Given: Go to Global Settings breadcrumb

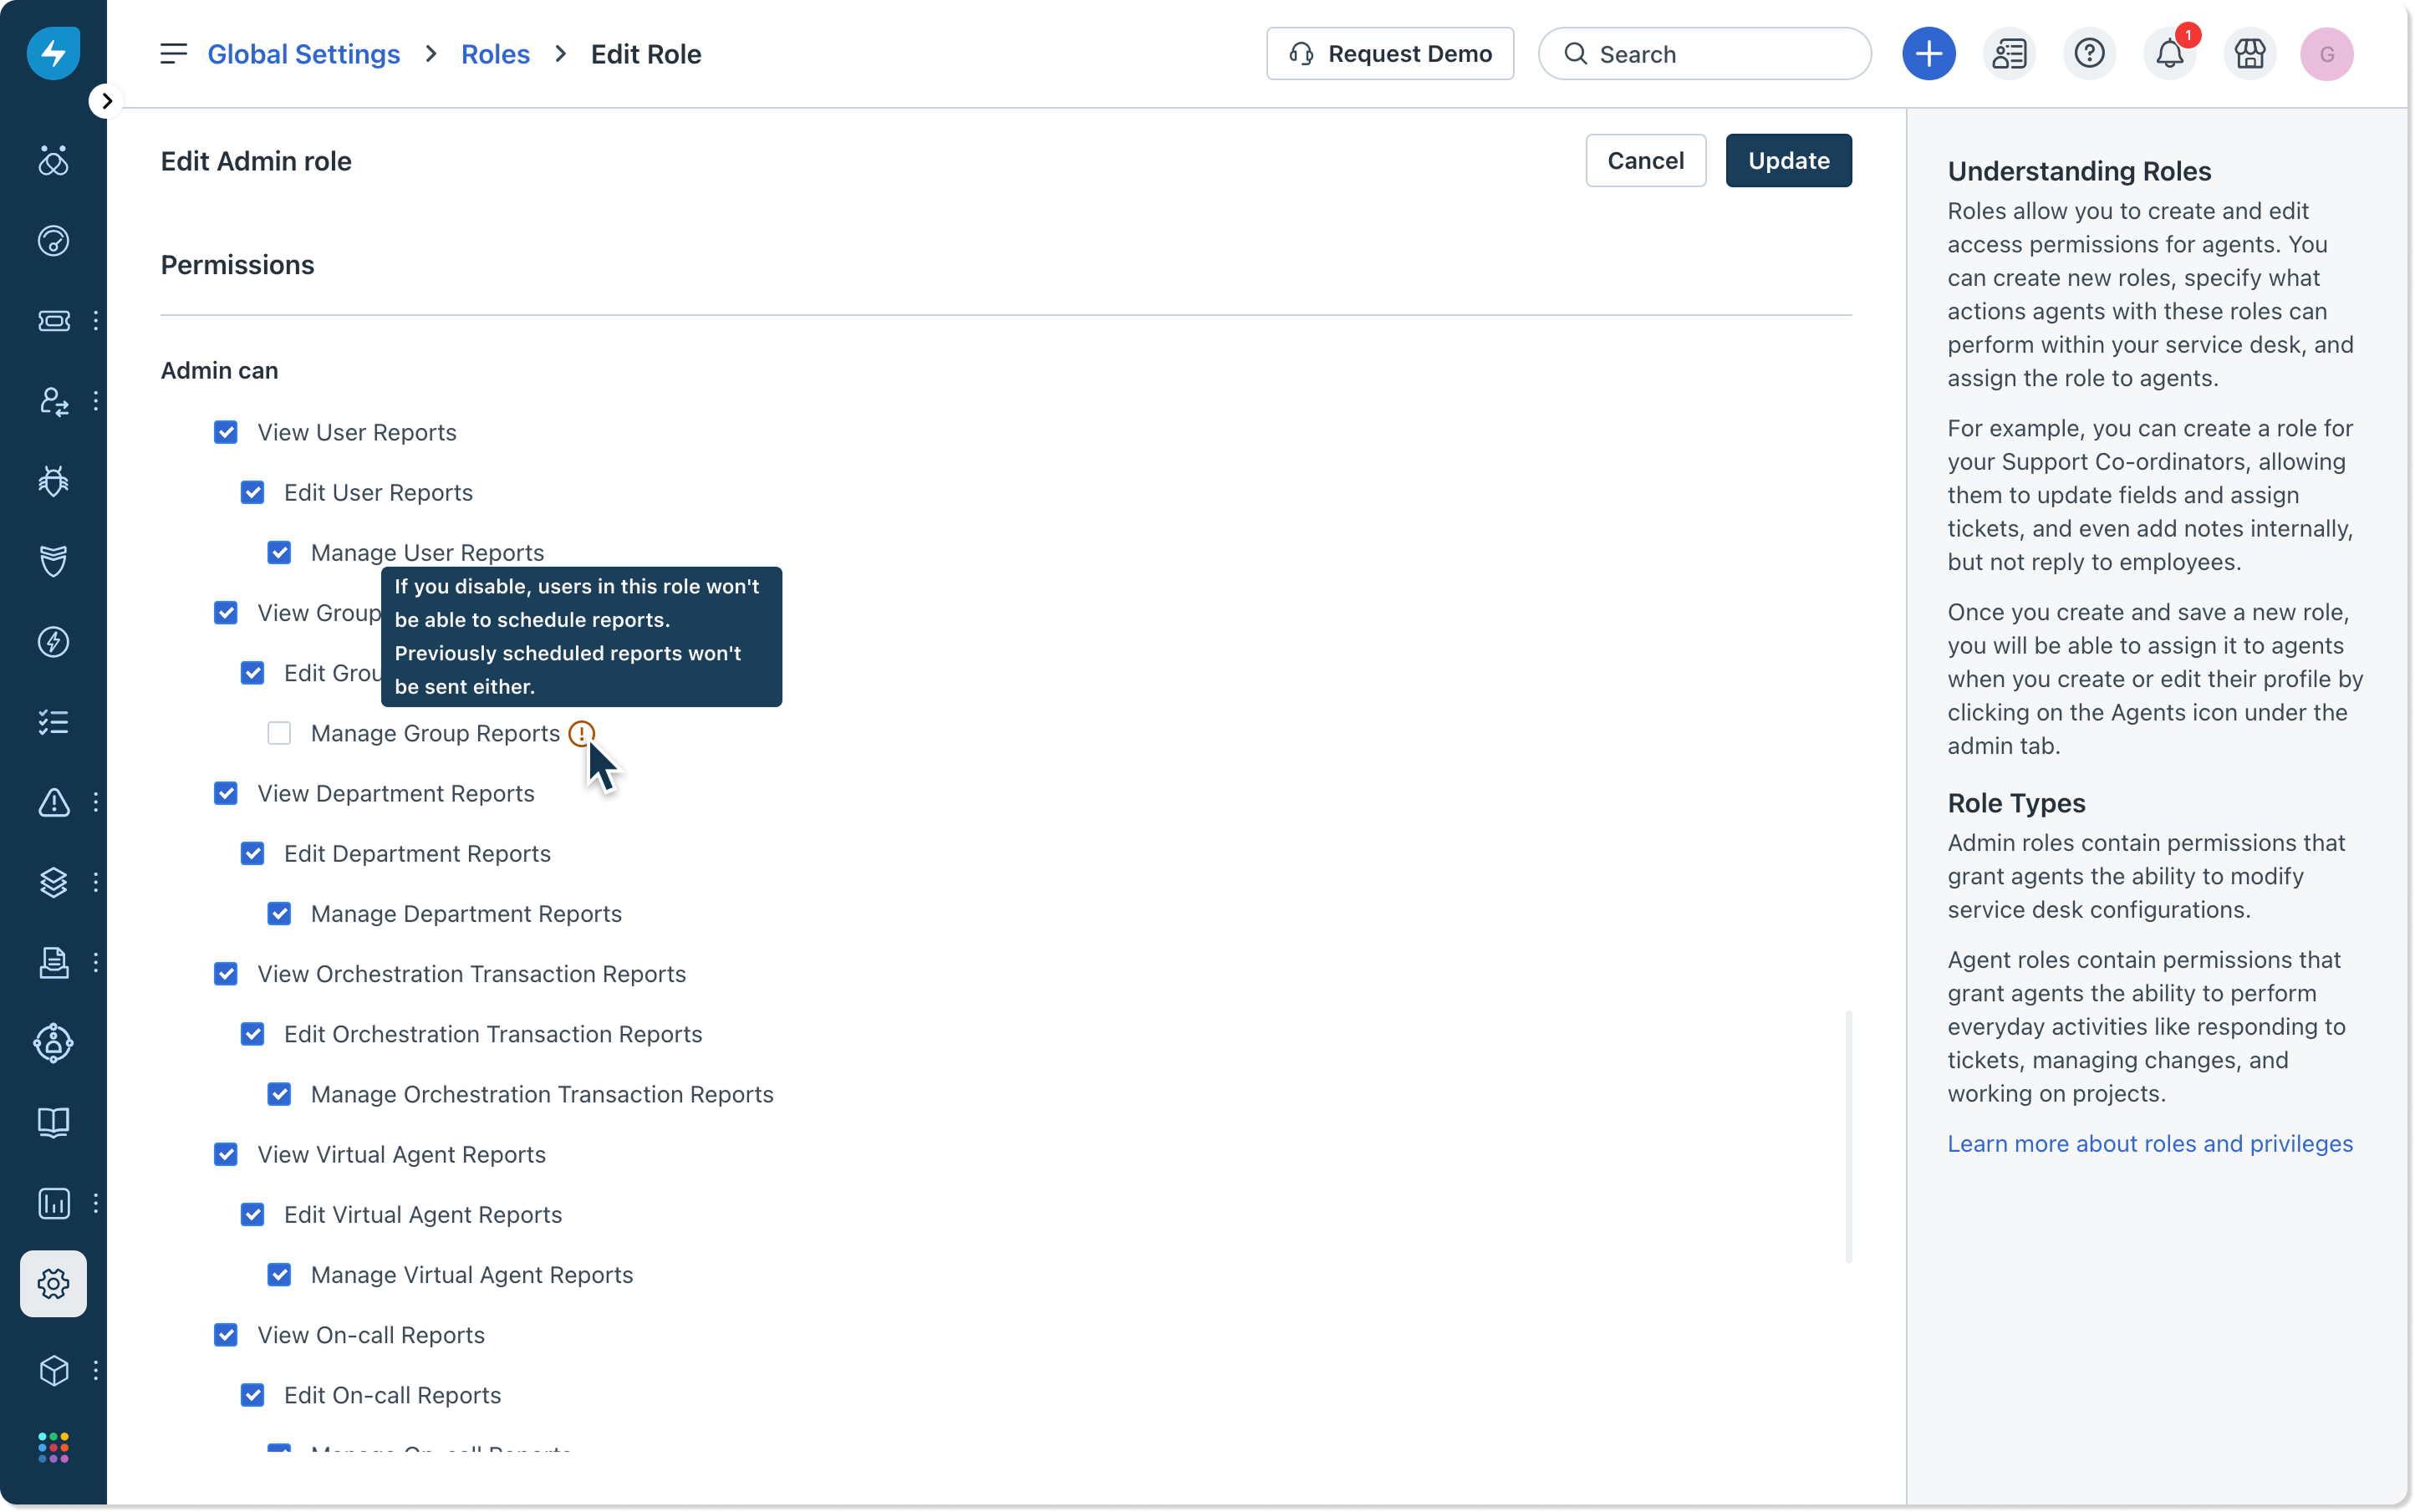Looking at the screenshot, I should [x=303, y=54].
